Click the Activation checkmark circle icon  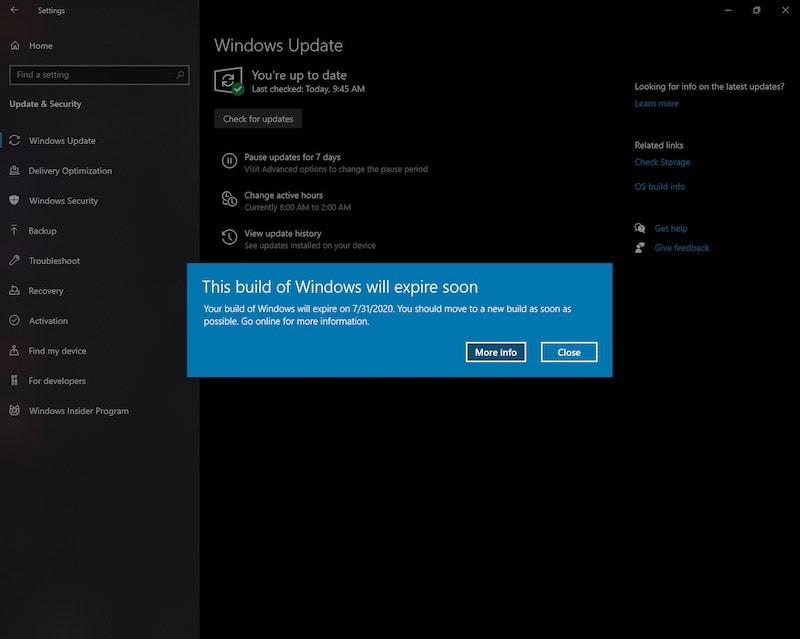14,320
